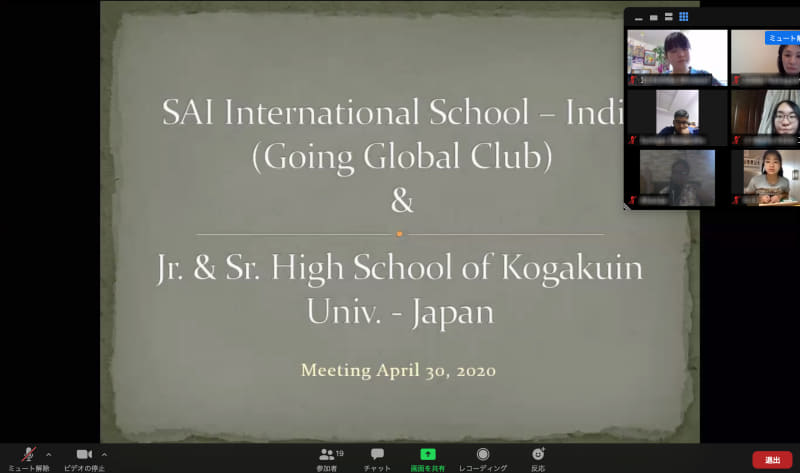
Task: Click the muted mic icon on the wall-art video tile
Action: pyautogui.click(x=633, y=80)
